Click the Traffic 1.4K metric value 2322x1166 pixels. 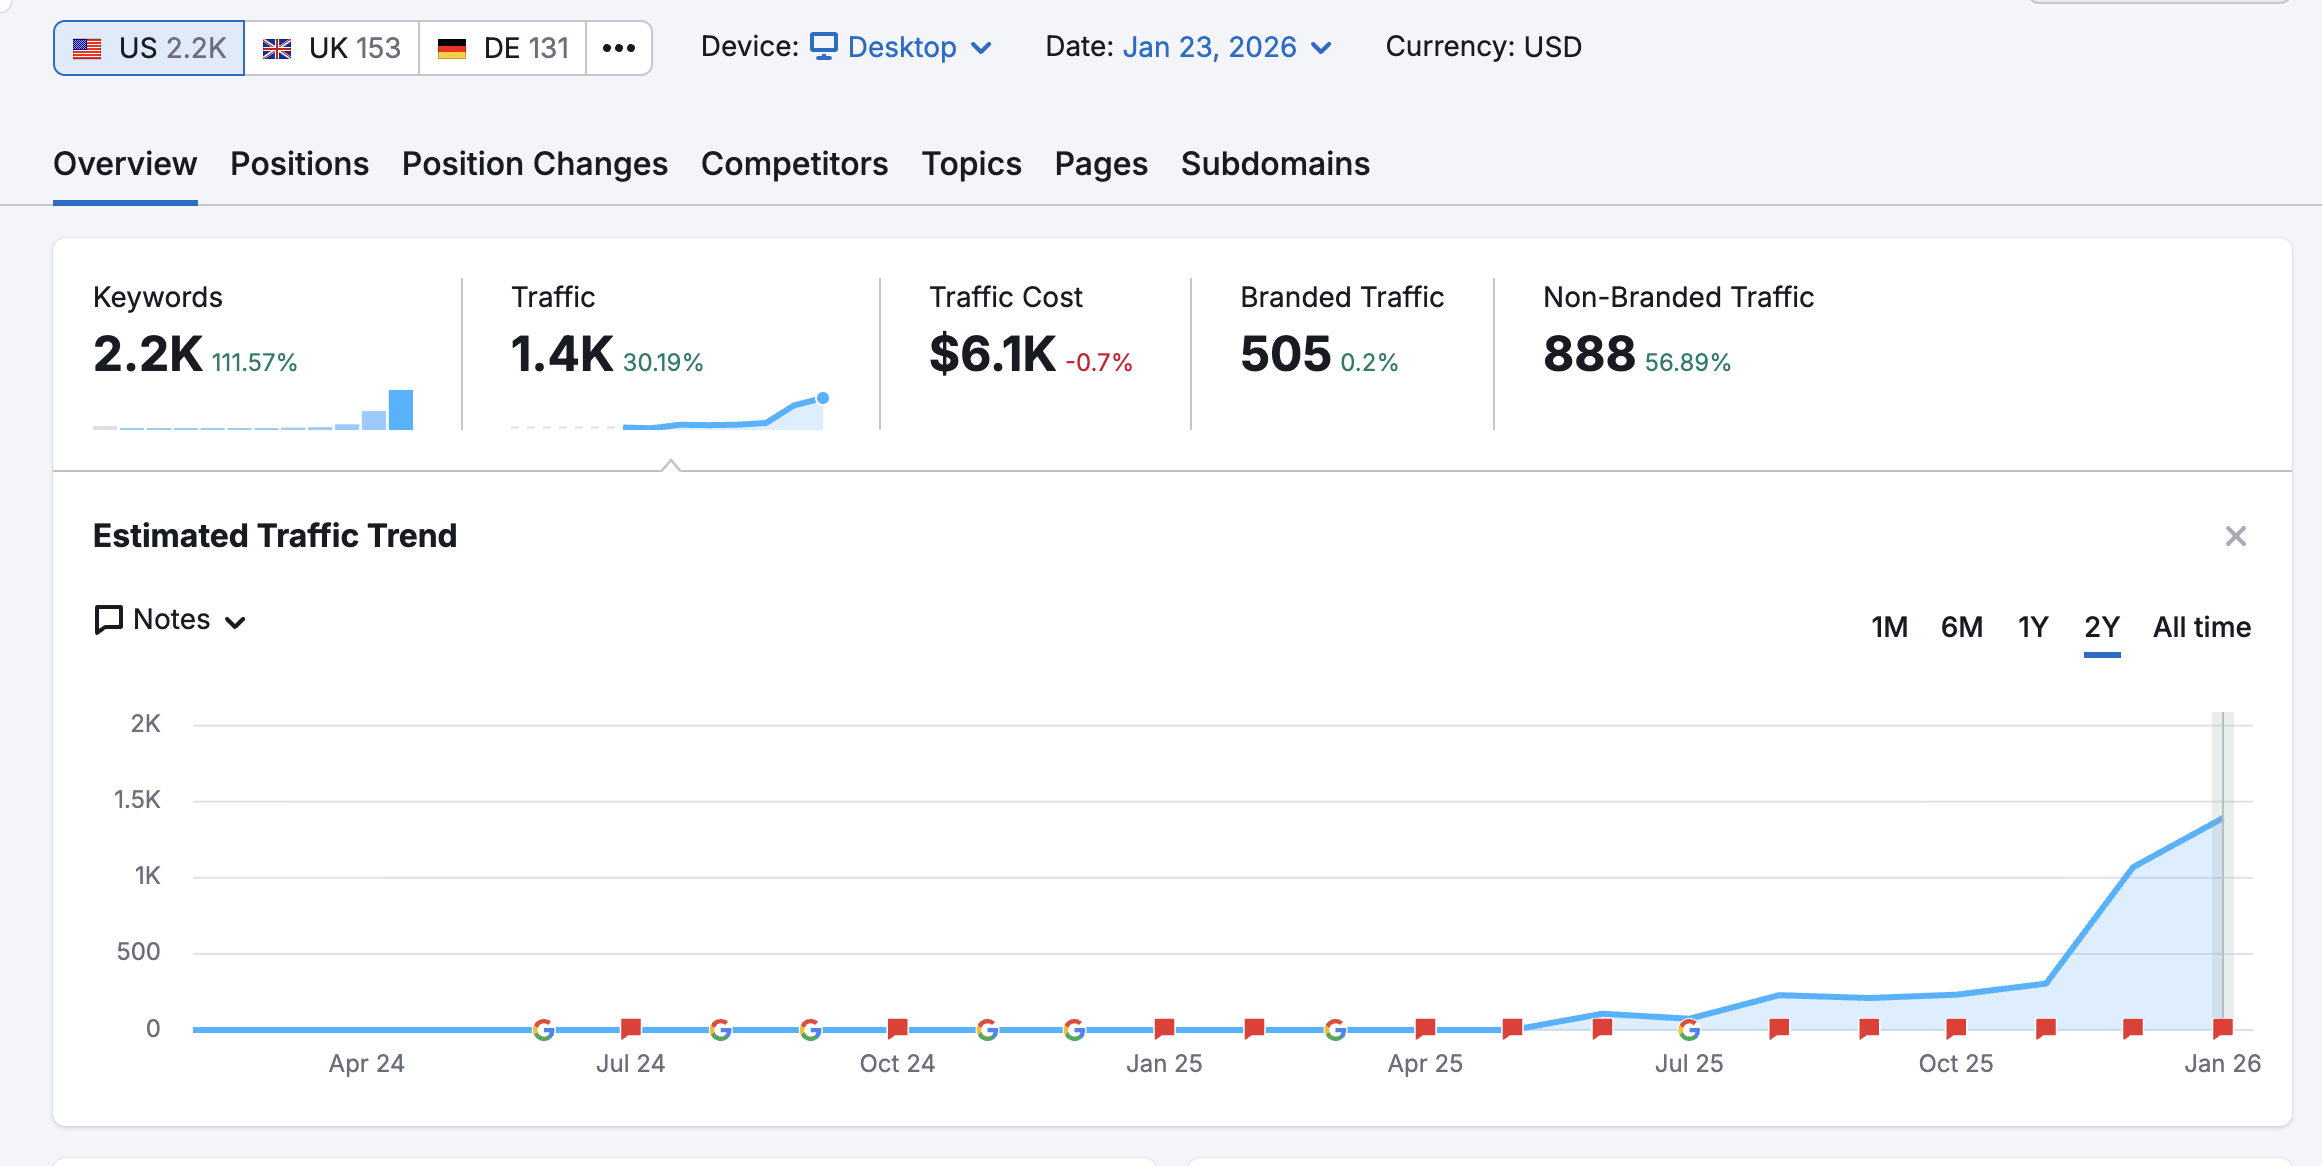click(561, 354)
